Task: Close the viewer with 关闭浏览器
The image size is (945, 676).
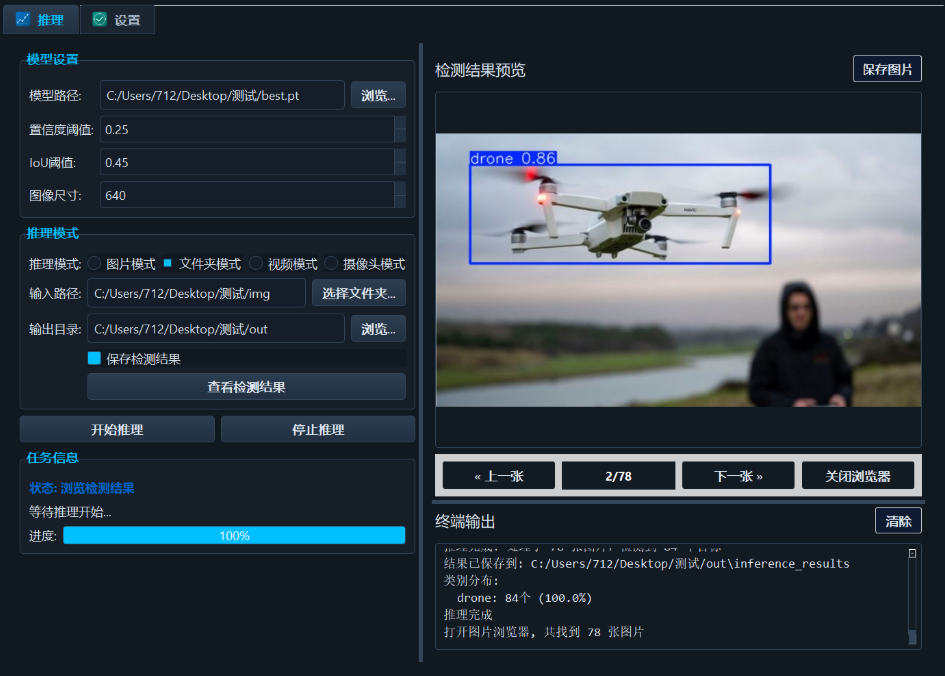Action: point(858,476)
